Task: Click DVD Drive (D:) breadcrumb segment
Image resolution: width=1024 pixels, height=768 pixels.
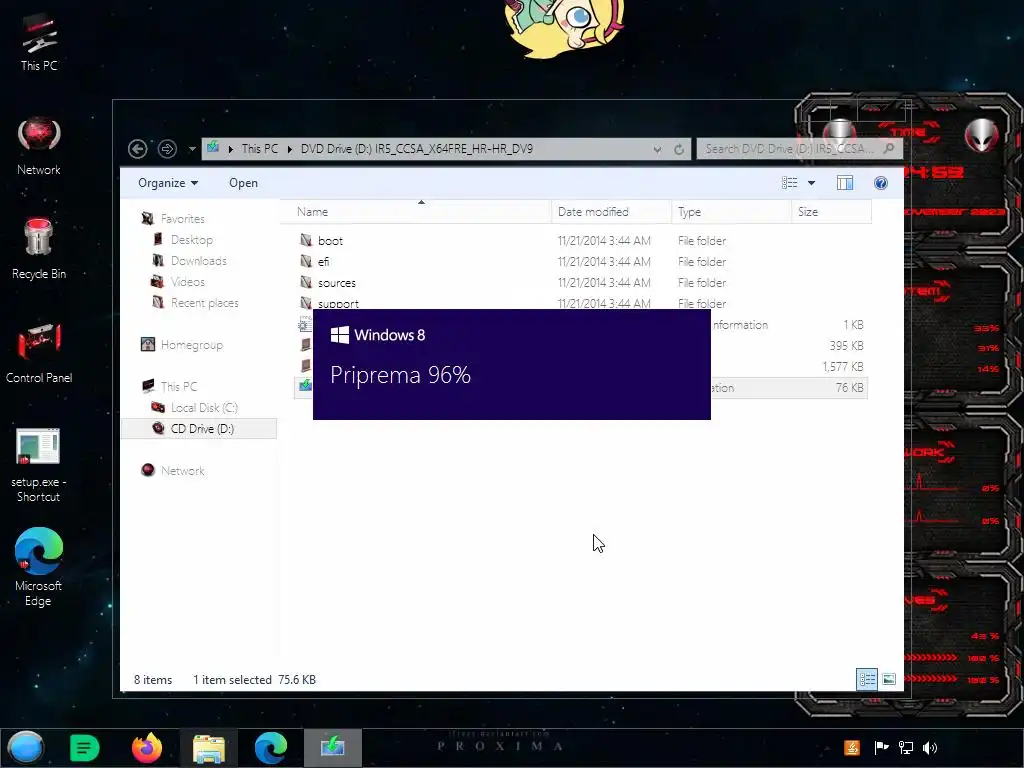Action: (x=417, y=149)
